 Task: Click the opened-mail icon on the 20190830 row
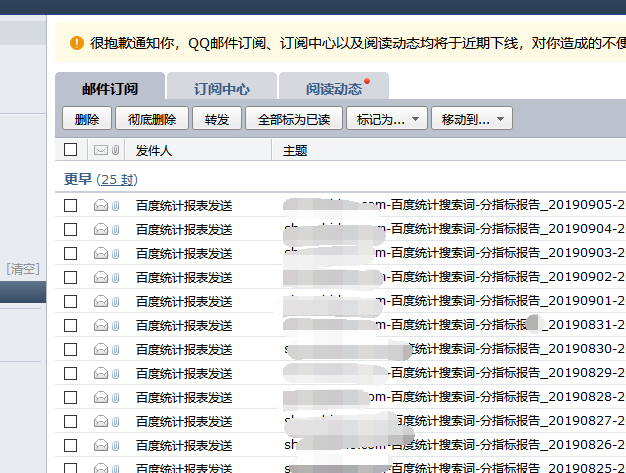coord(101,350)
